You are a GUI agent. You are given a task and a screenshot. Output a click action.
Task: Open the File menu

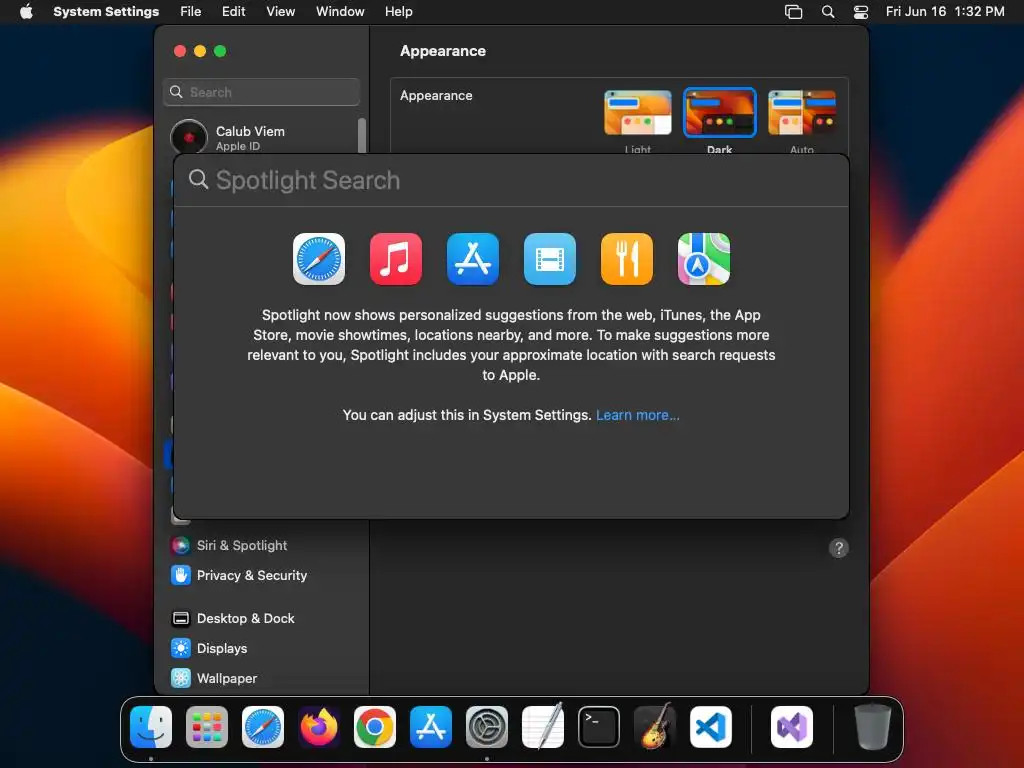[191, 12]
